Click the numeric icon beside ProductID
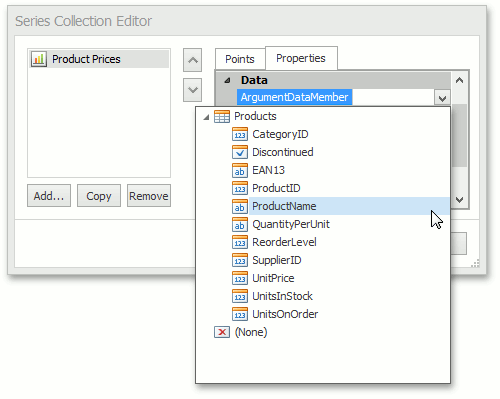500x399 pixels. 240,188
